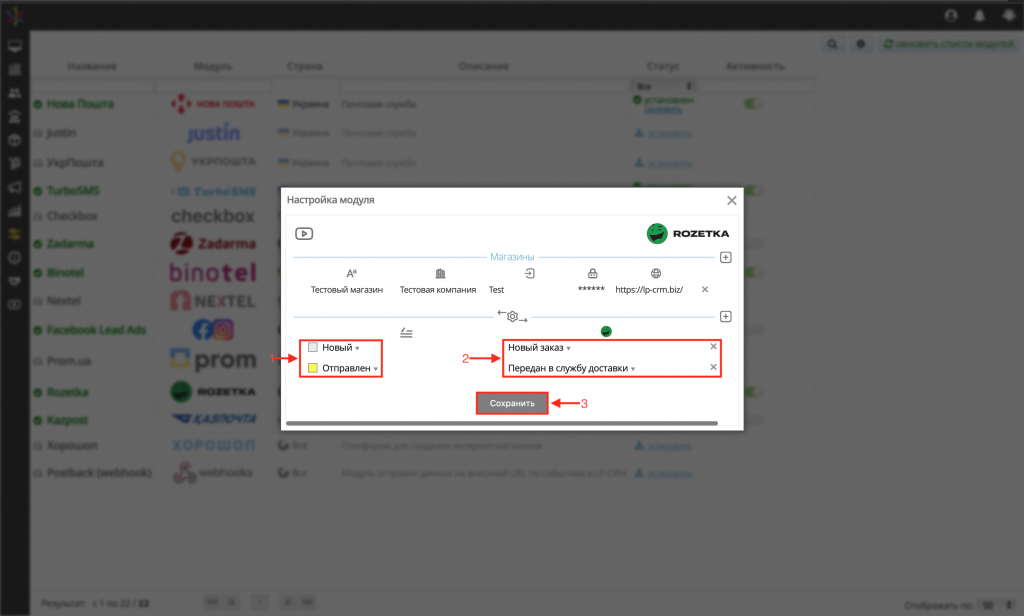Click the https://lp-crm.biz/ URL field
The image size is (1024, 616).
point(649,289)
